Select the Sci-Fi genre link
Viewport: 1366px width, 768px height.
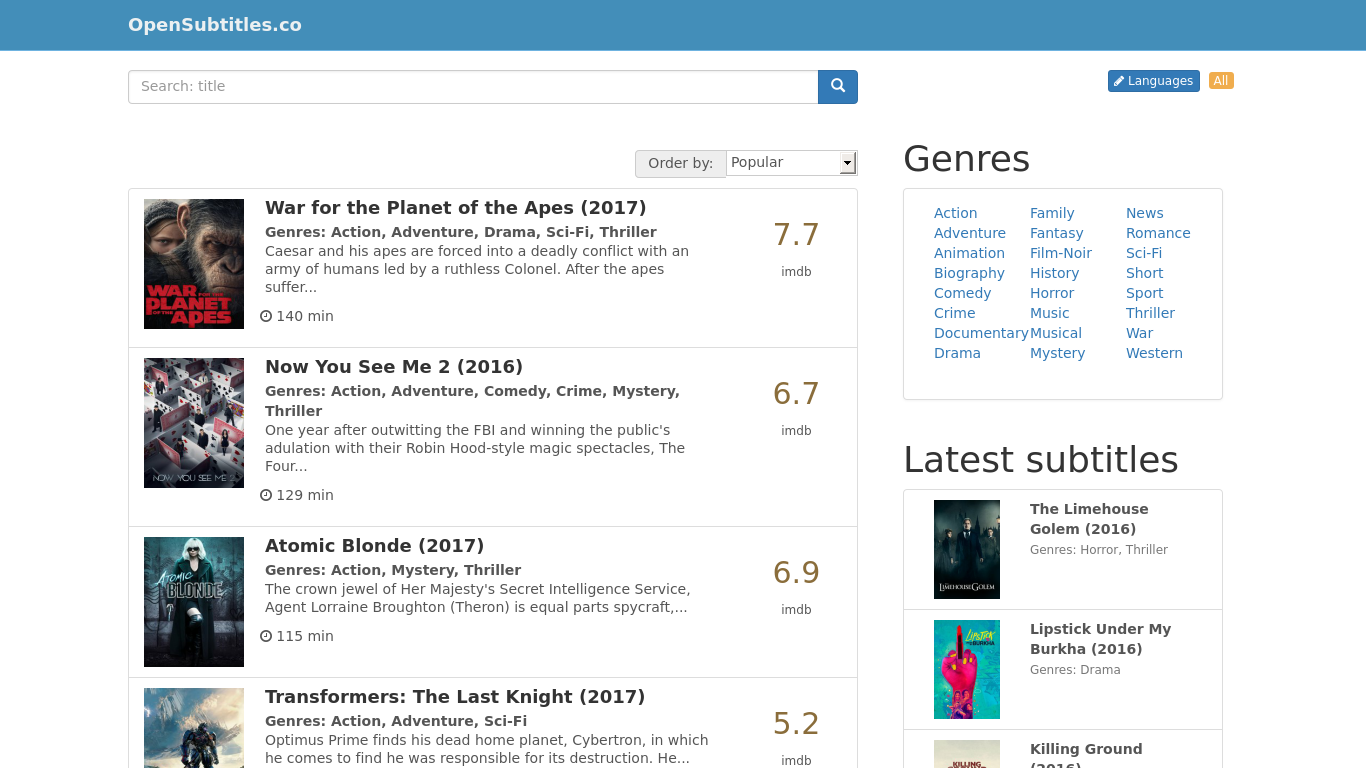(x=1144, y=253)
